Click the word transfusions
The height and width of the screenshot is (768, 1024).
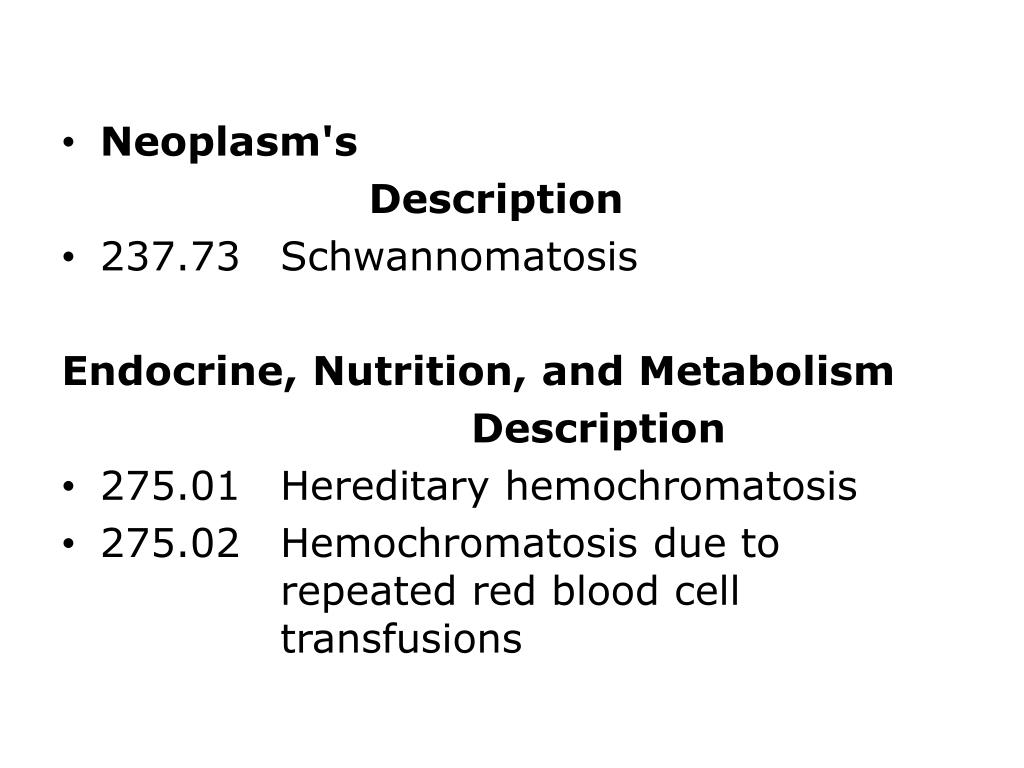click(x=402, y=639)
